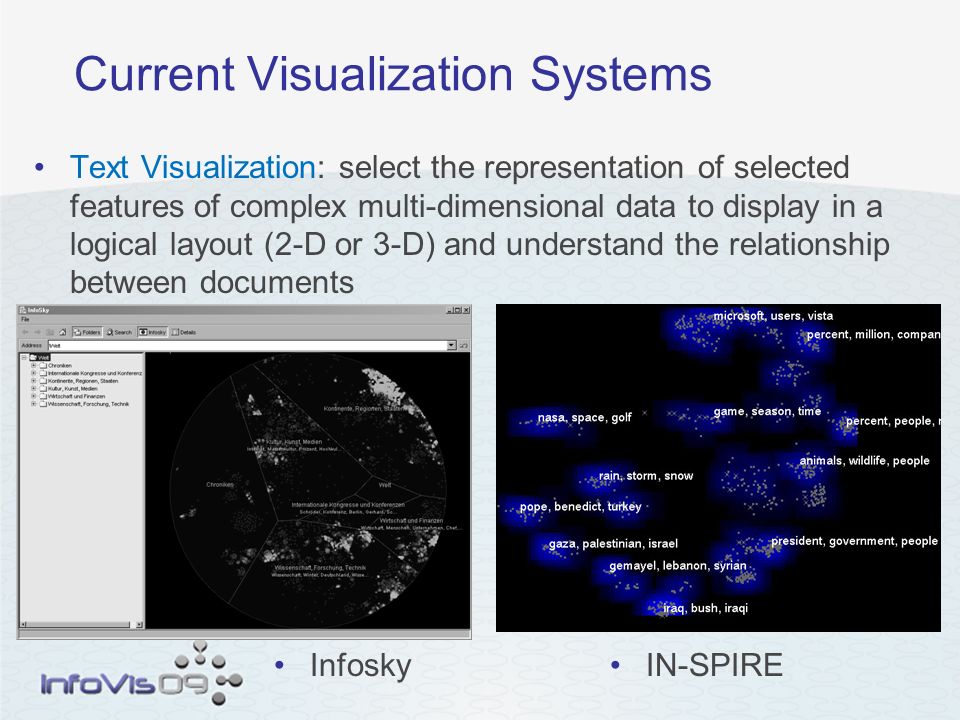Click the 'Text Visualization' blue heading text
The width and height of the screenshot is (960, 720).
(x=193, y=167)
